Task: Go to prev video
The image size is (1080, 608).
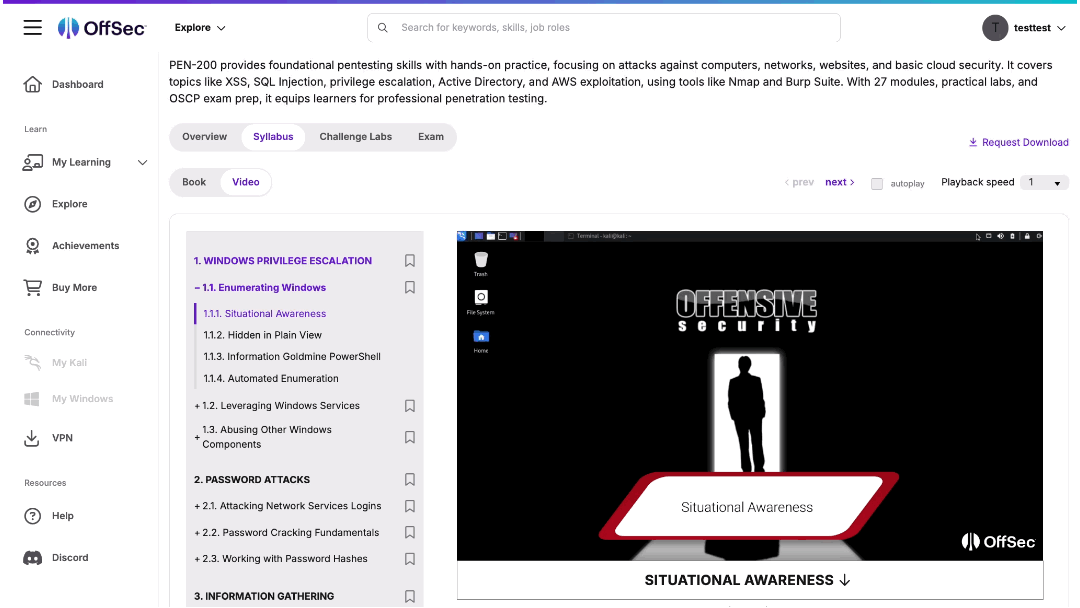Action: click(x=799, y=182)
